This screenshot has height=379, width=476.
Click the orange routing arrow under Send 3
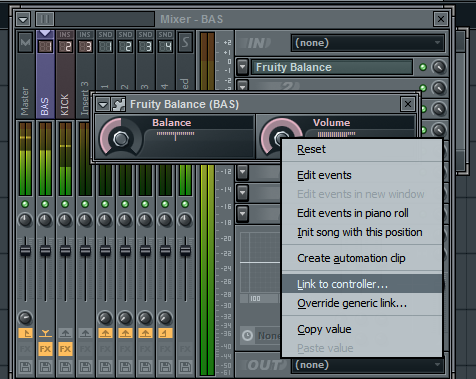tap(145, 333)
